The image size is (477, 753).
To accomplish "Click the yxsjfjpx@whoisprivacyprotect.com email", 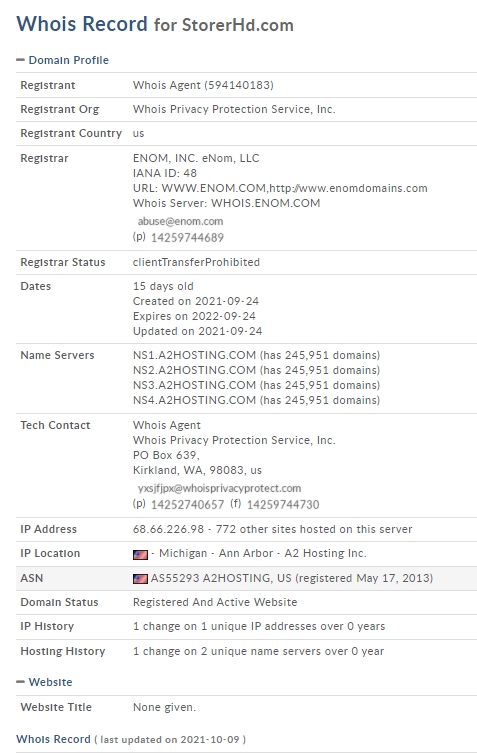I will tap(219, 488).
